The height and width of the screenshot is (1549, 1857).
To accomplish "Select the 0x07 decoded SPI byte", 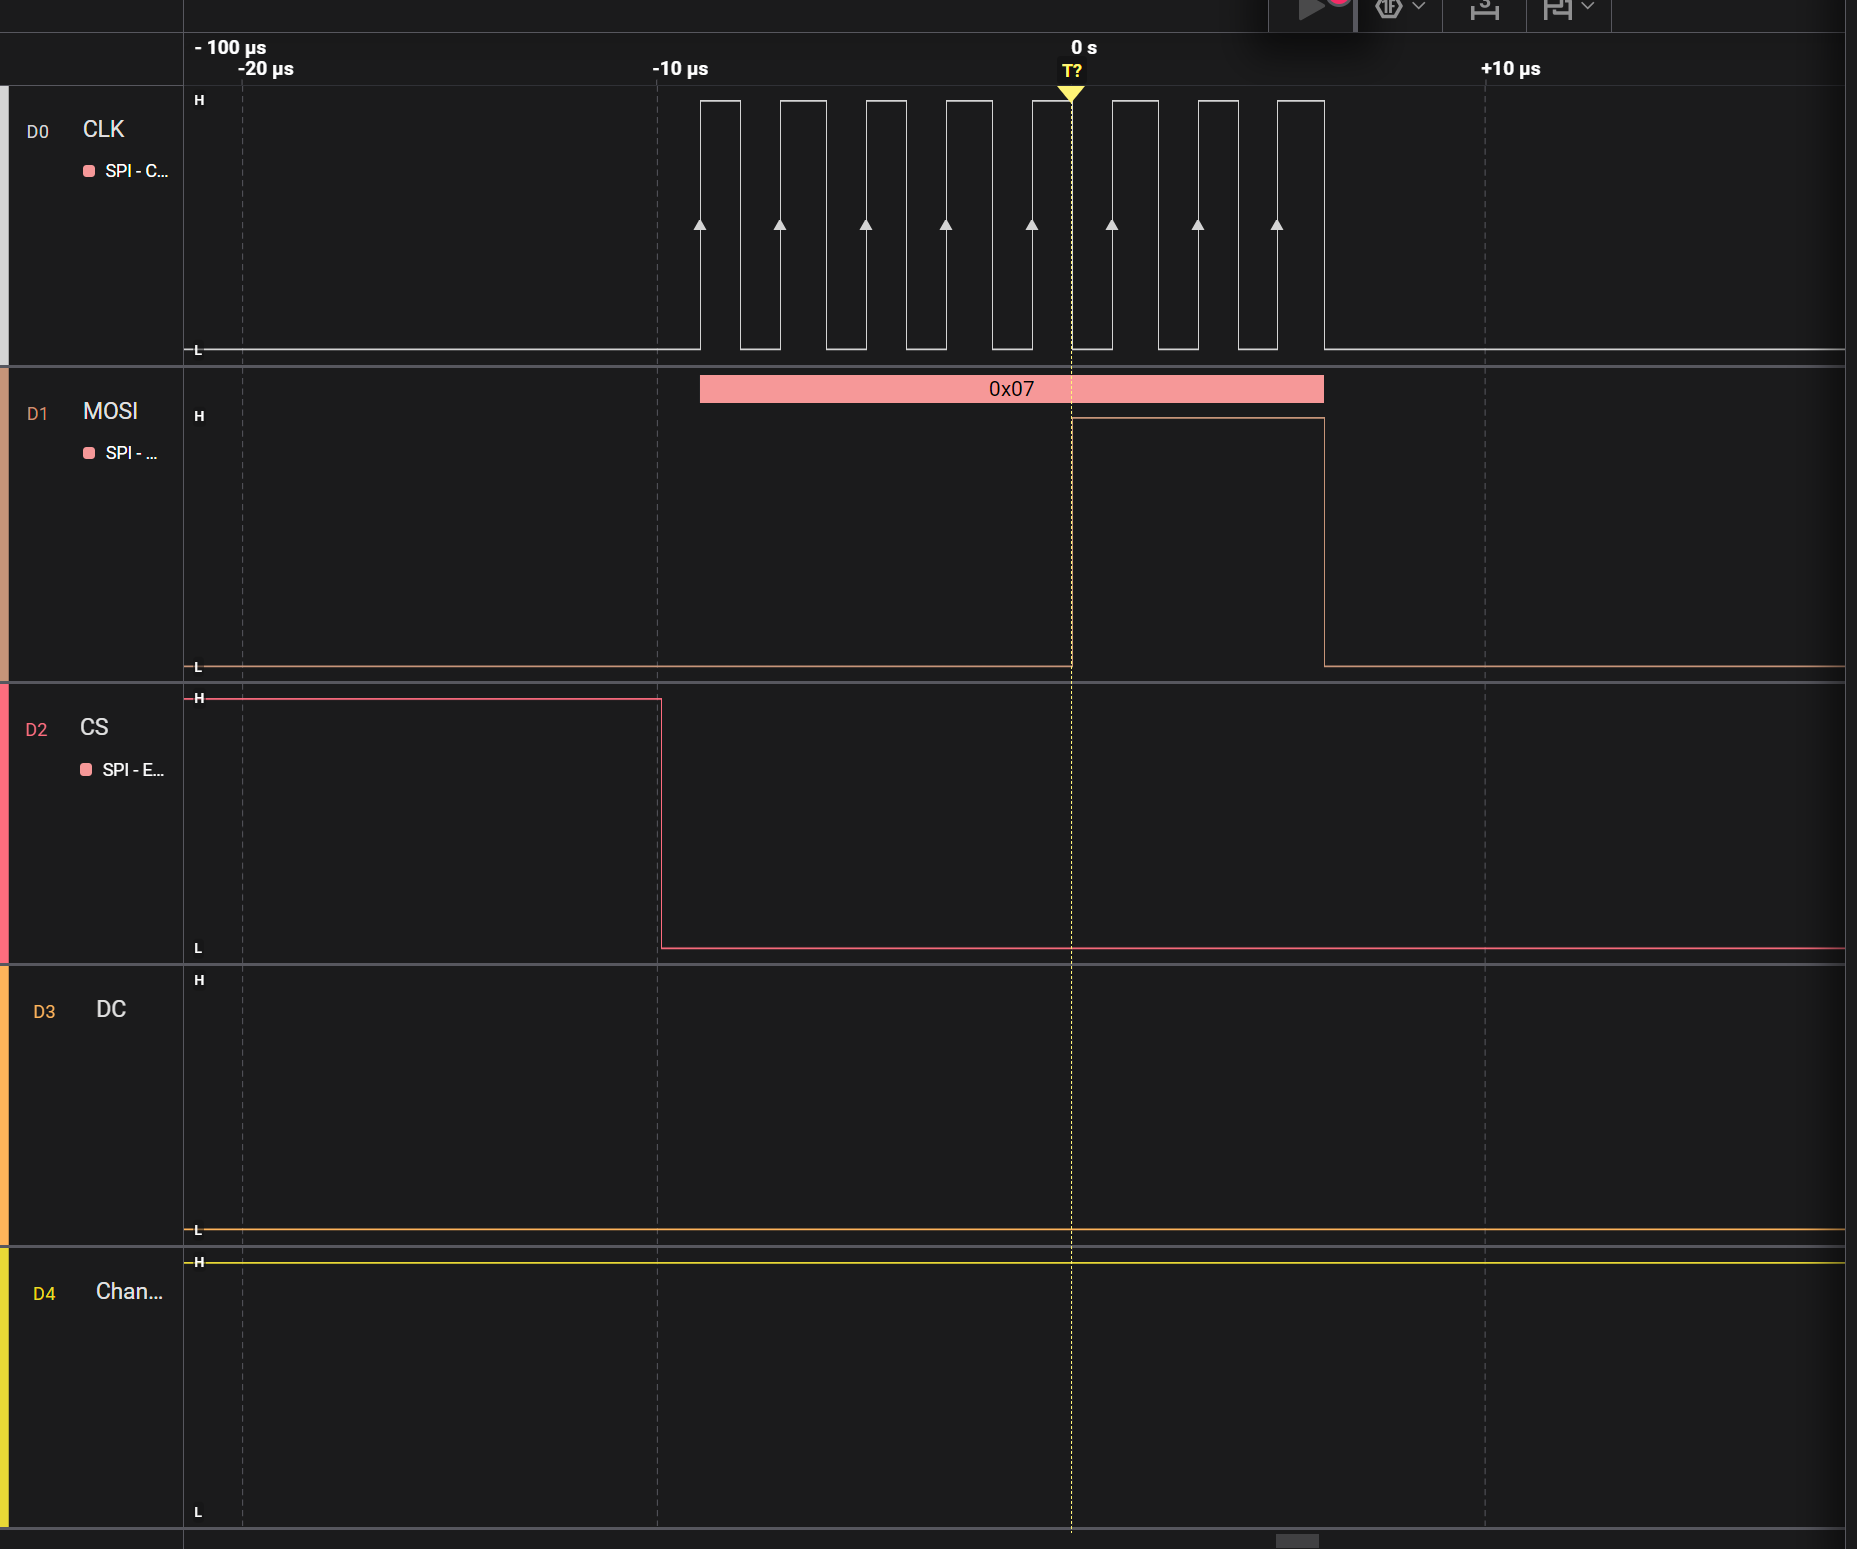I will click(x=1011, y=389).
